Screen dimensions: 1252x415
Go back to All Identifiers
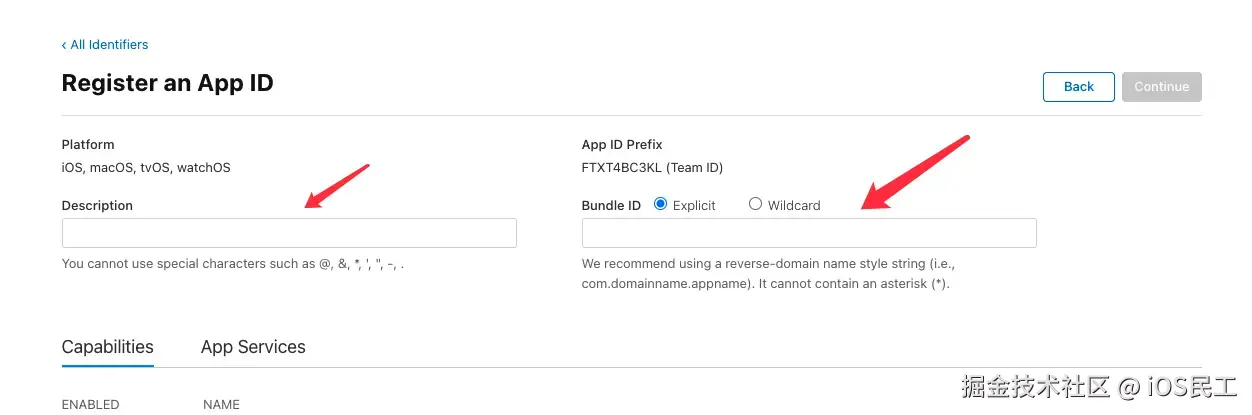coord(105,45)
